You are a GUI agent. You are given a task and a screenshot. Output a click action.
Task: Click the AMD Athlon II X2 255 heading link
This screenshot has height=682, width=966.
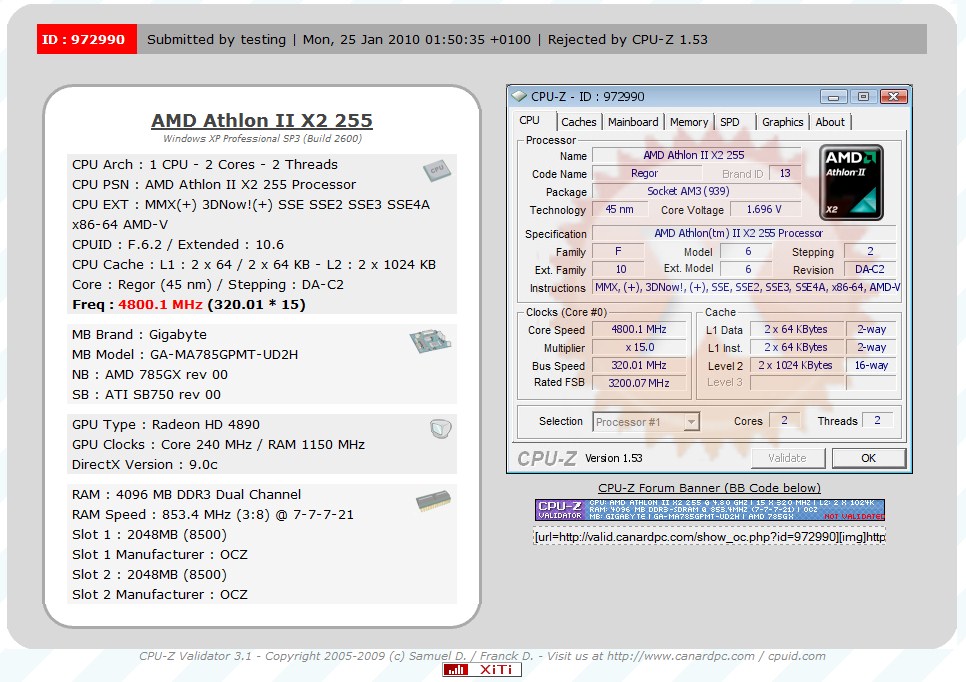262,120
